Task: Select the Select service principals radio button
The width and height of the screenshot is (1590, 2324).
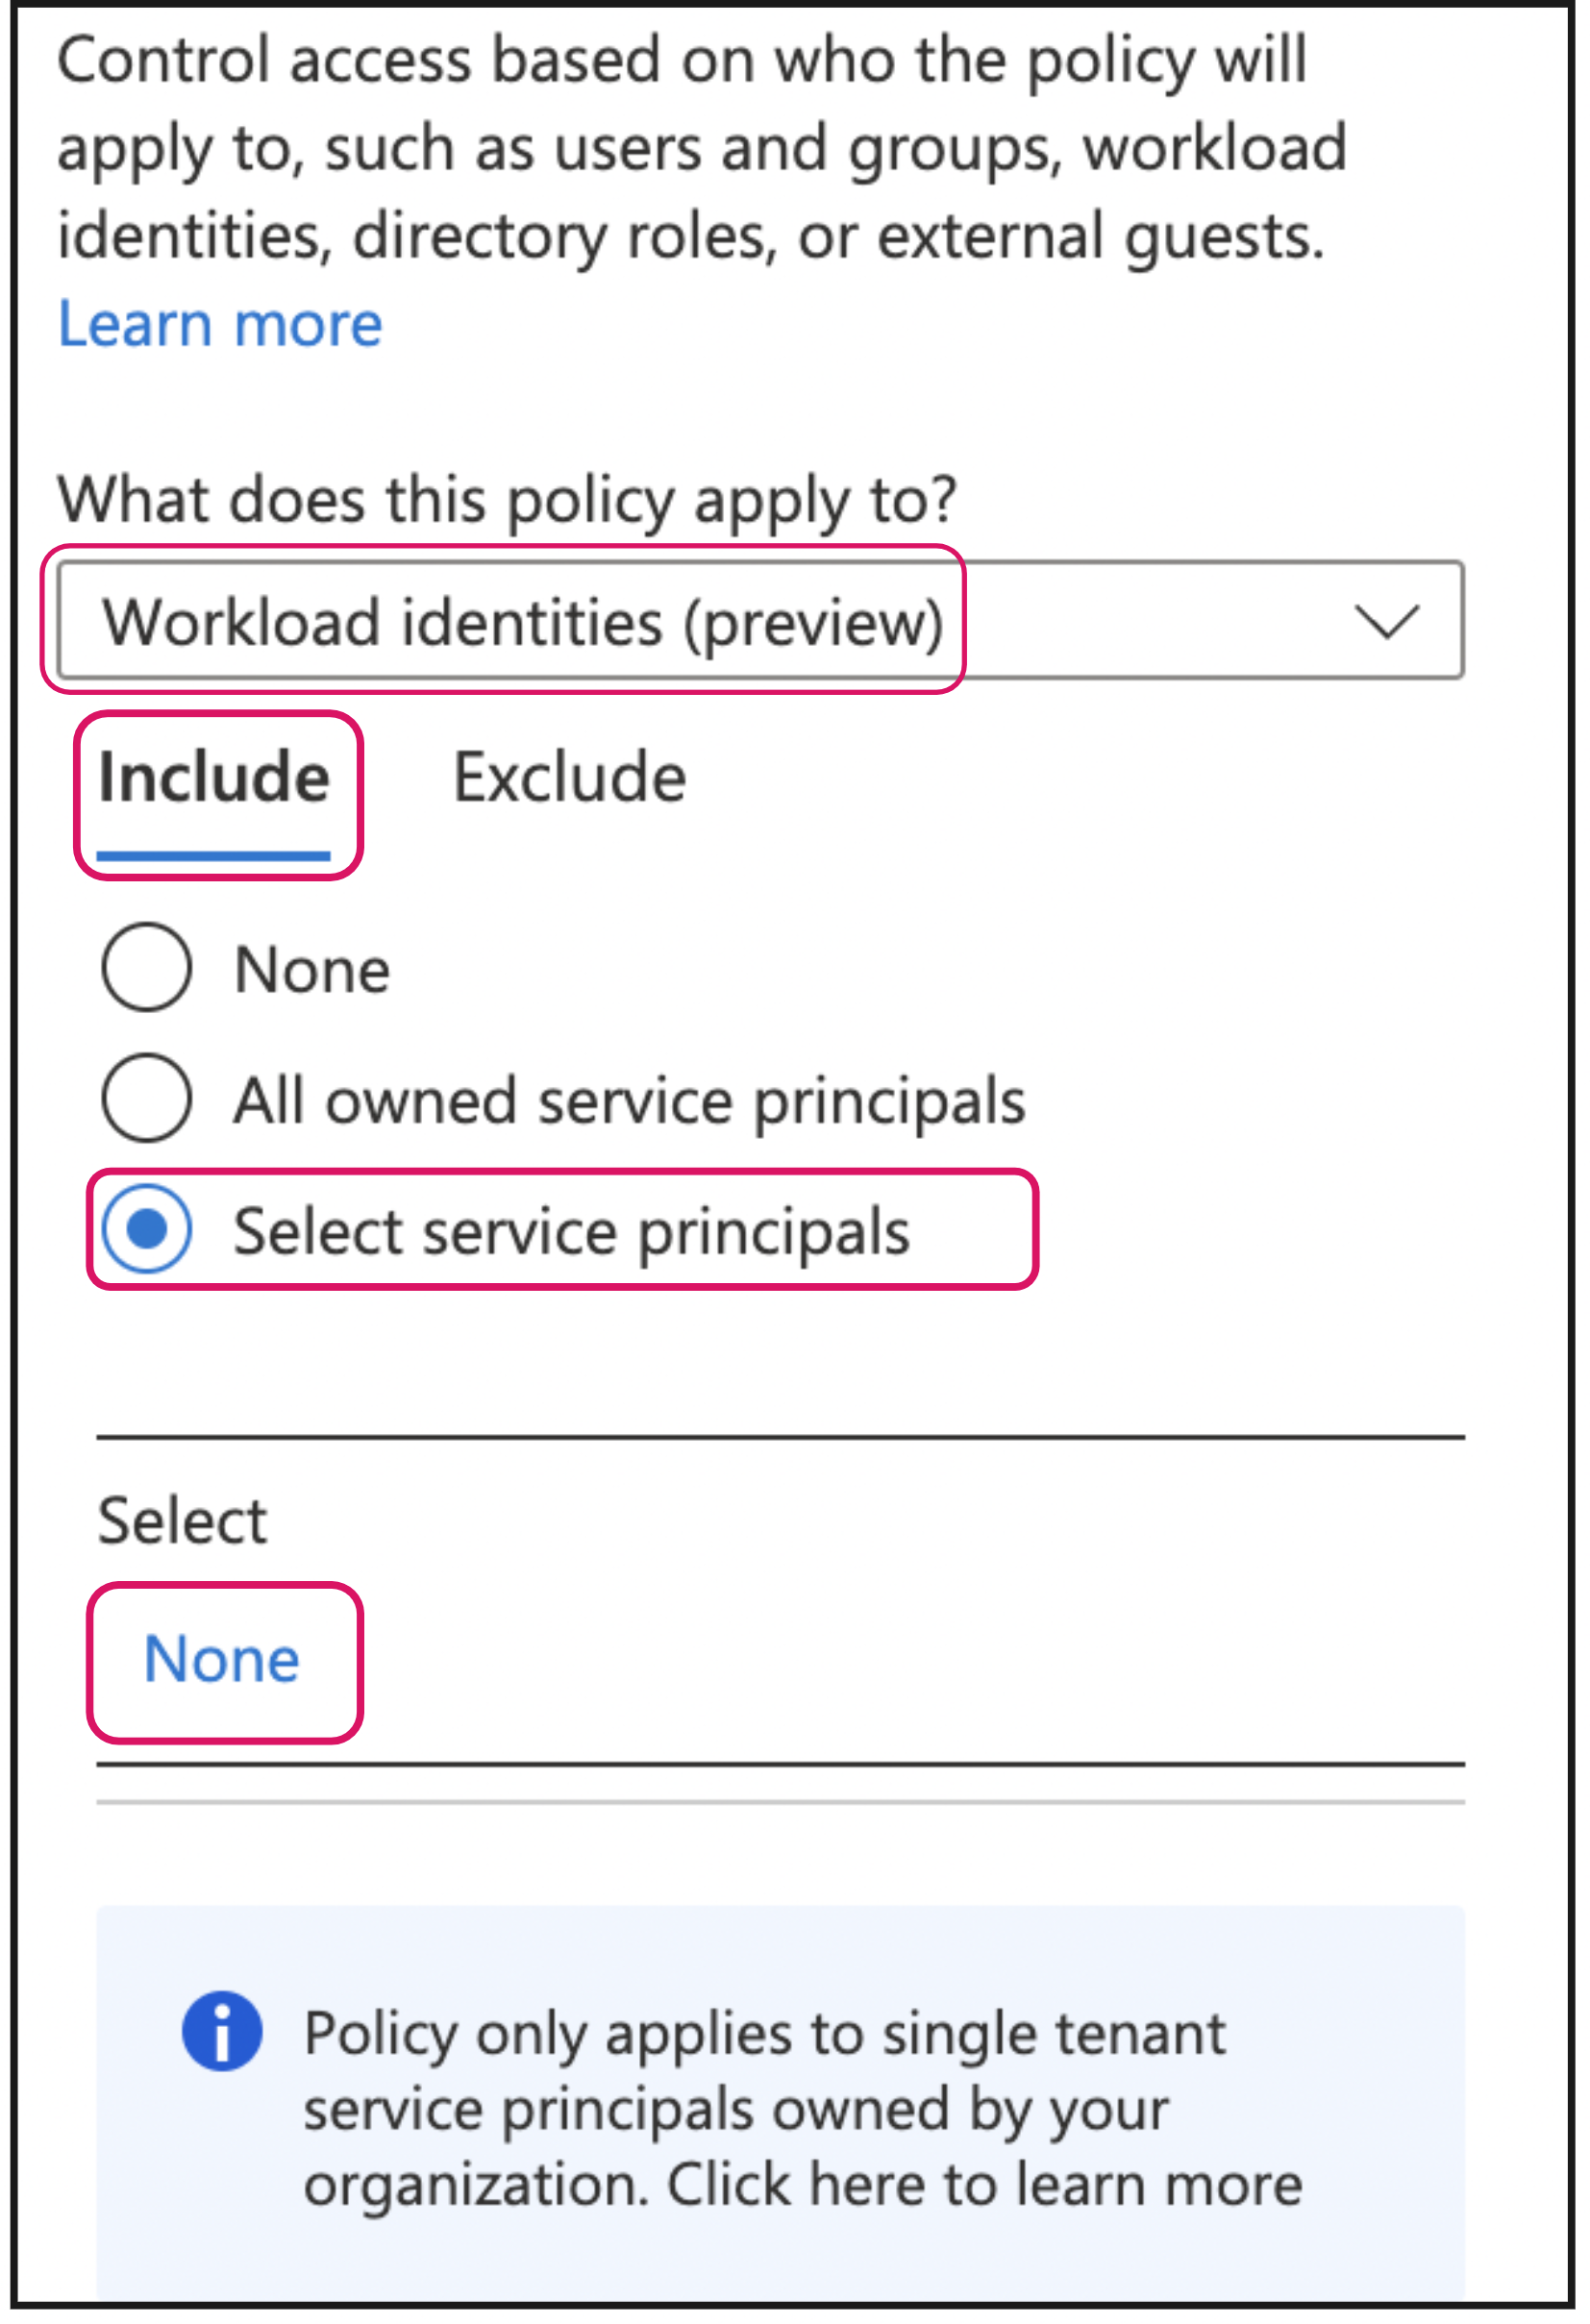Action: (145, 1230)
